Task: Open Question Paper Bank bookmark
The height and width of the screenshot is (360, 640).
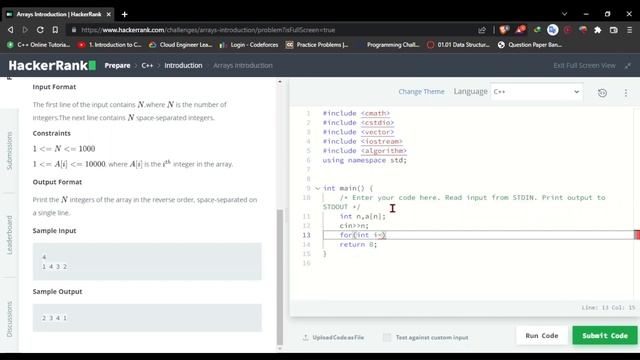Action: (x=530, y=45)
